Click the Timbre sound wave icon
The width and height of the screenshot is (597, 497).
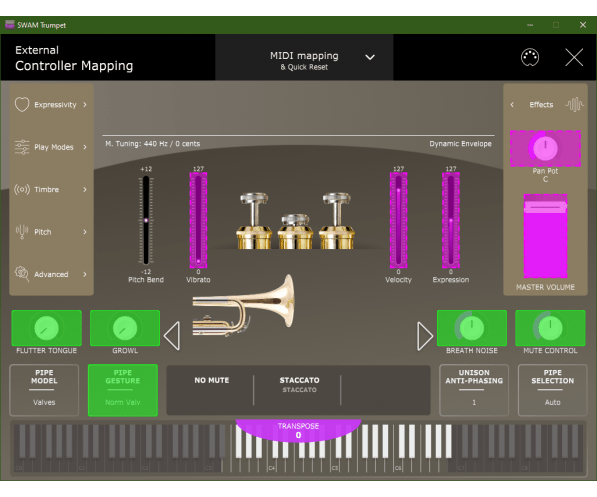click(22, 189)
